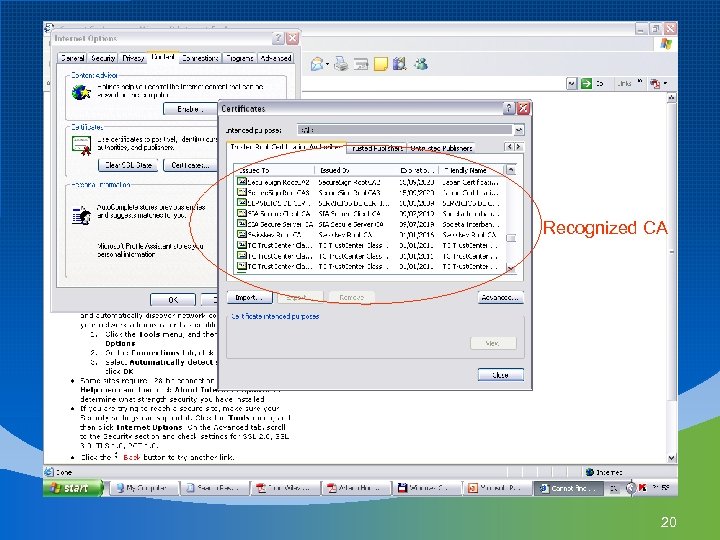Click the Print icon in the IE toolbar
The image size is (720, 540).
341,64
